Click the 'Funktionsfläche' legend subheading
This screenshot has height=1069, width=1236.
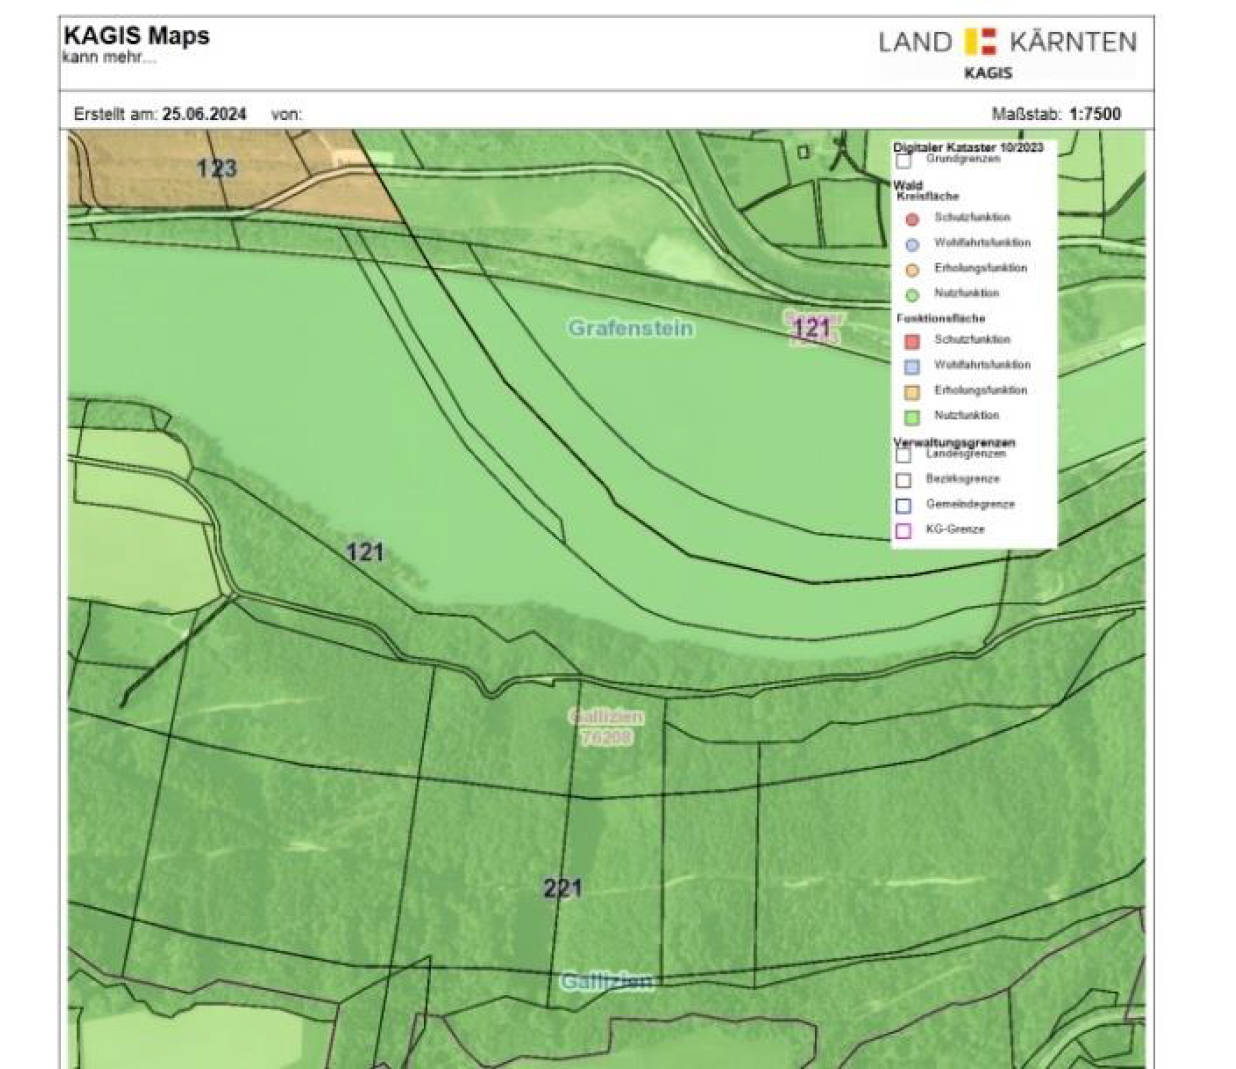click(x=941, y=318)
